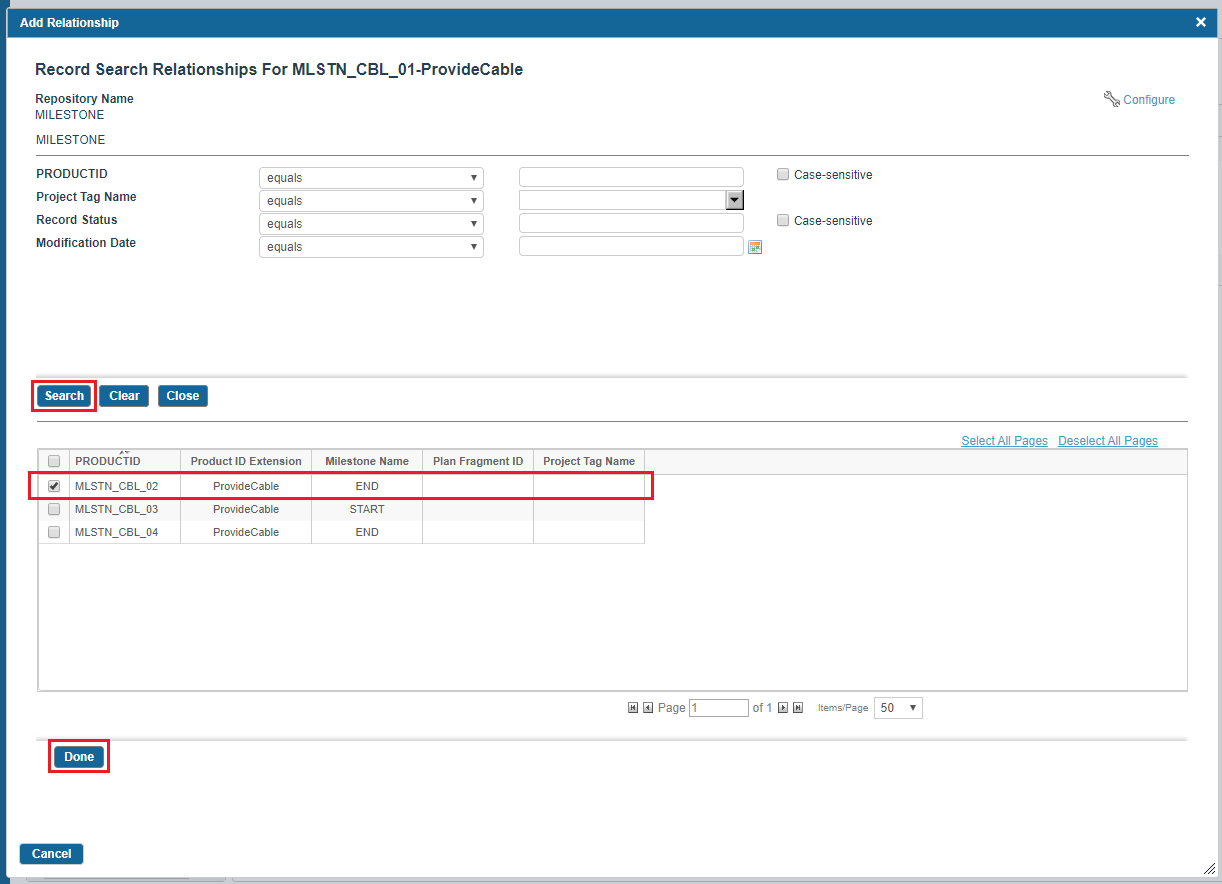Toggle the select-all header checkbox
Screen dimensions: 1222x884
54,461
